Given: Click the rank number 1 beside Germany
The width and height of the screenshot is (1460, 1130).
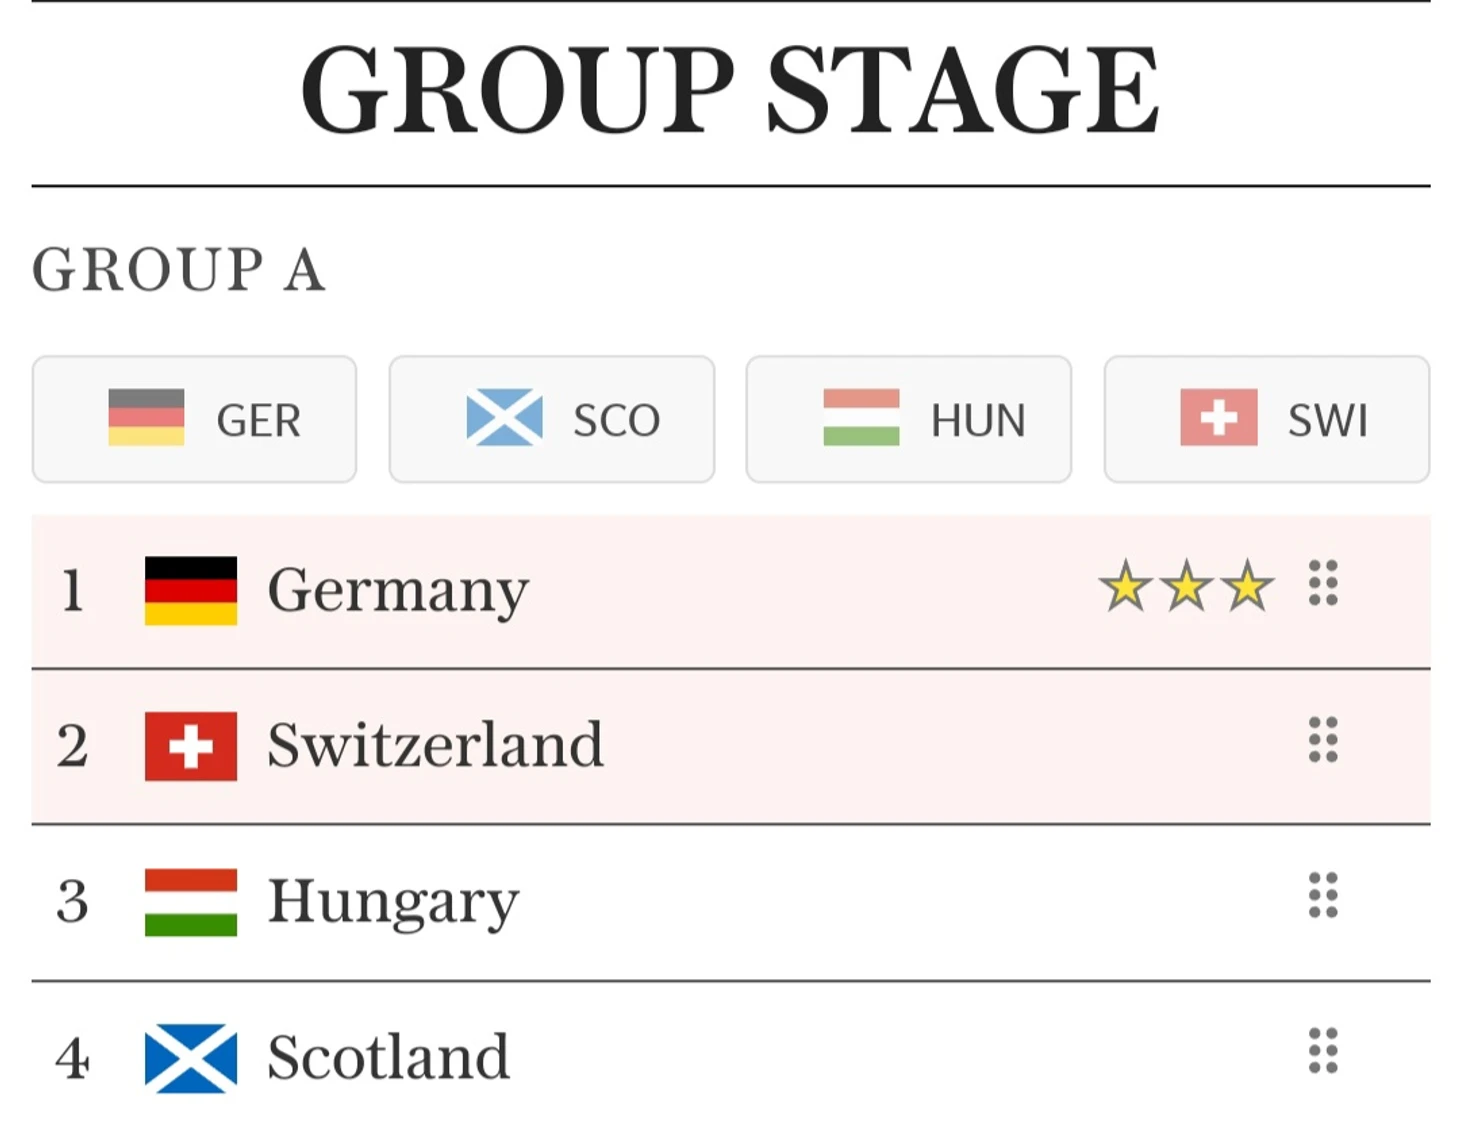Looking at the screenshot, I should (72, 591).
